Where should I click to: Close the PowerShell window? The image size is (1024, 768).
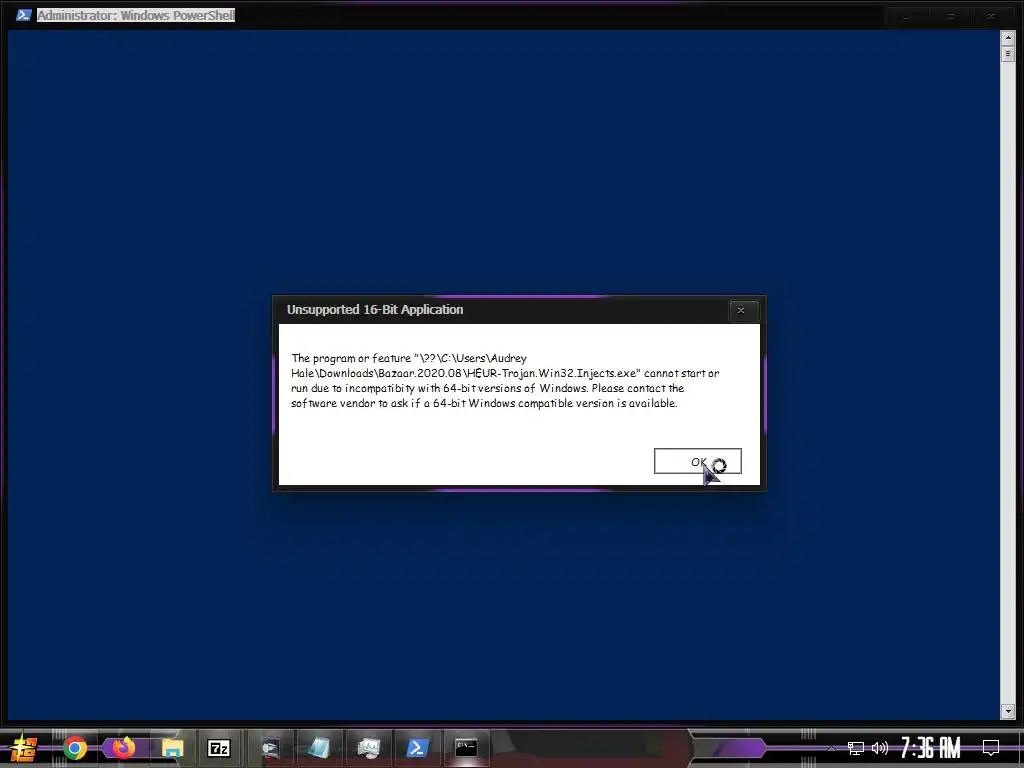(x=991, y=16)
